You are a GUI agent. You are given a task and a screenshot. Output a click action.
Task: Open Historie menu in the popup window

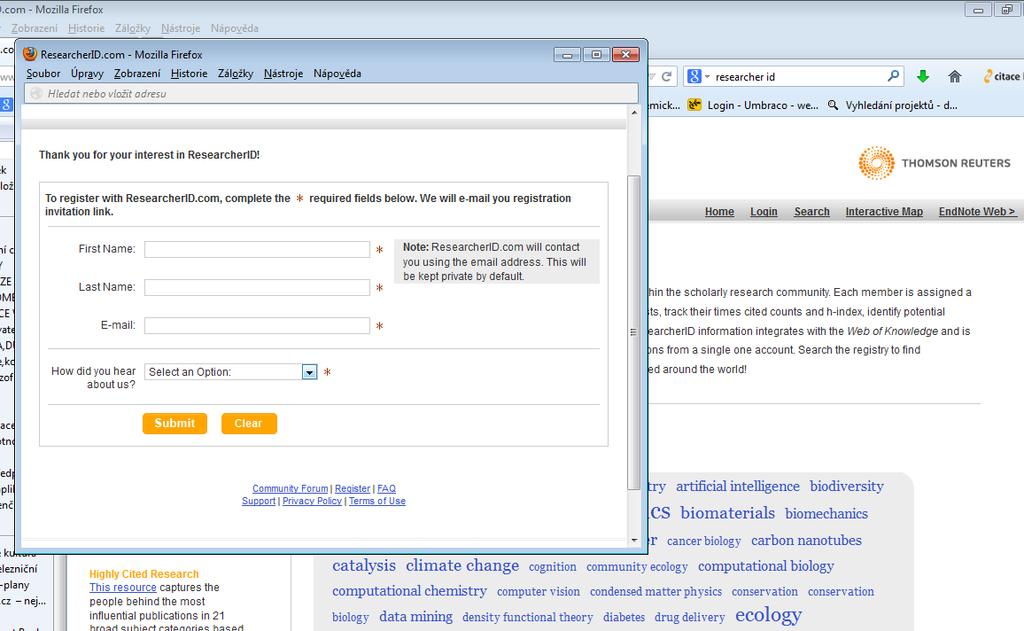click(189, 74)
